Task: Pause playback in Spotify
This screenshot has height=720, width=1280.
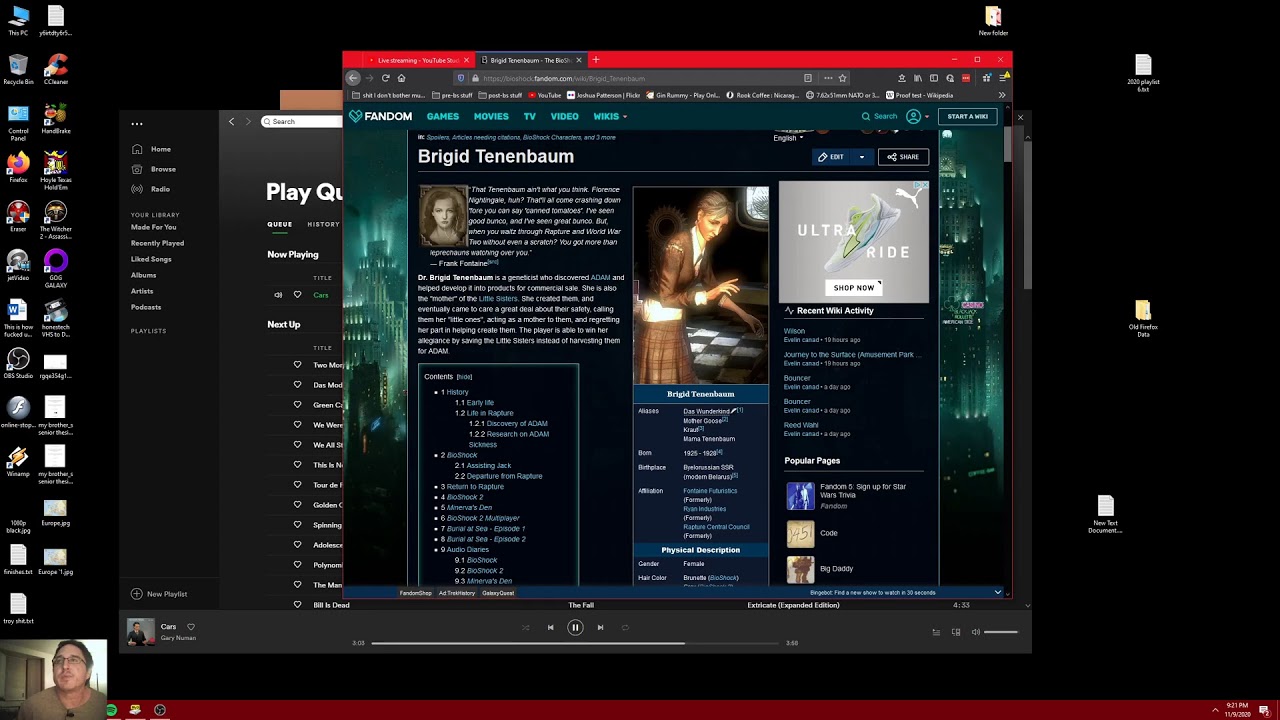Action: point(575,627)
